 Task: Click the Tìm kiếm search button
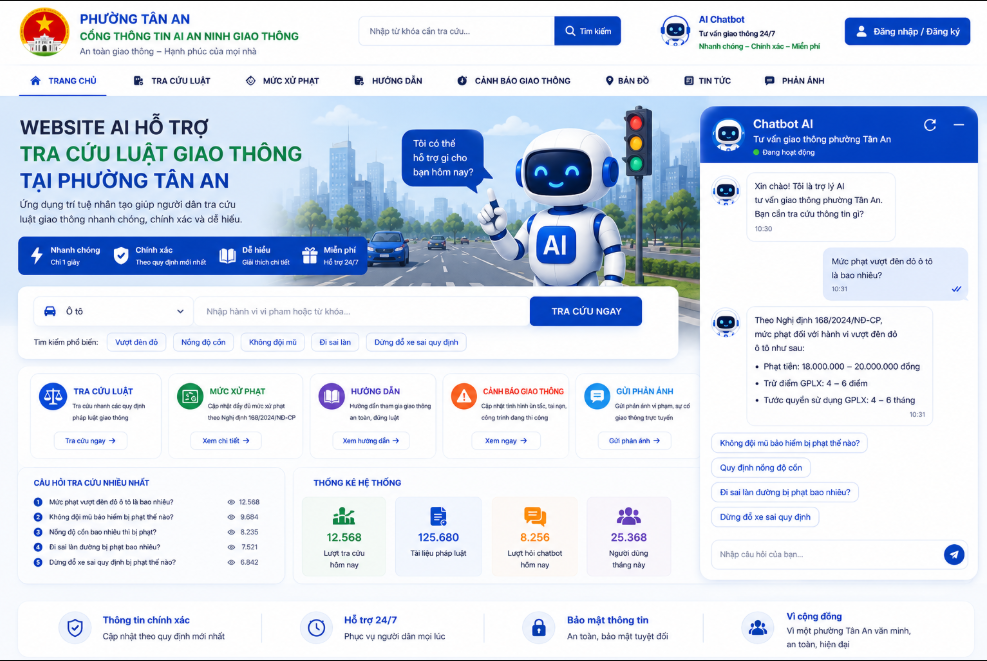pyautogui.click(x=587, y=31)
